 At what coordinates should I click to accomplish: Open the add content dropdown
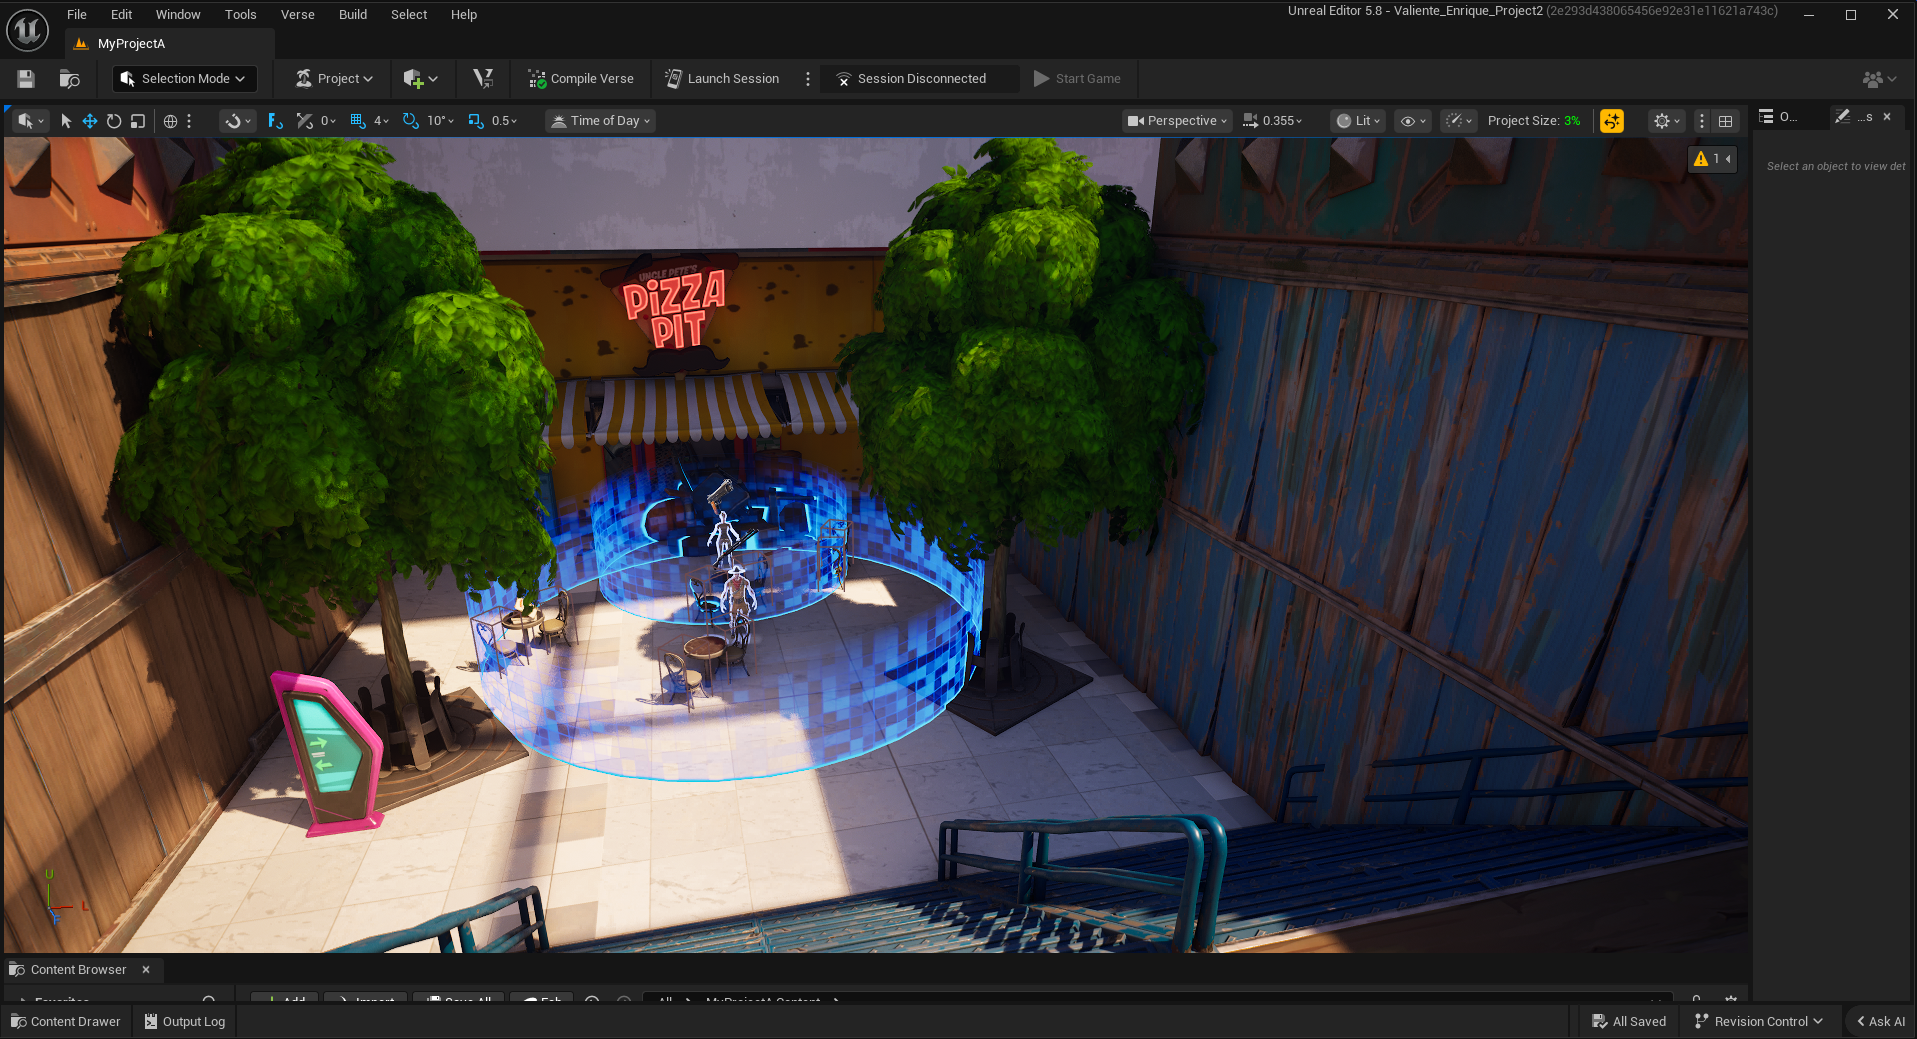click(420, 79)
